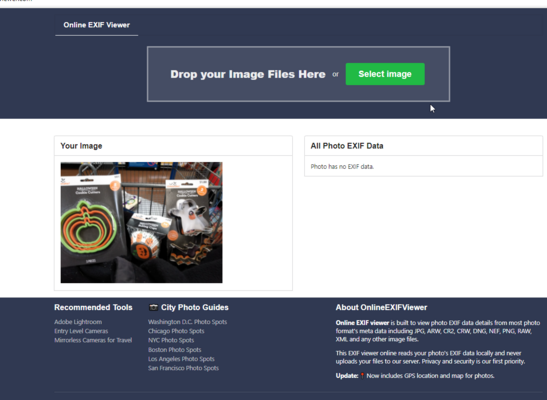Click the City Photo Guides heading
547x400 pixels.
[x=195, y=307]
